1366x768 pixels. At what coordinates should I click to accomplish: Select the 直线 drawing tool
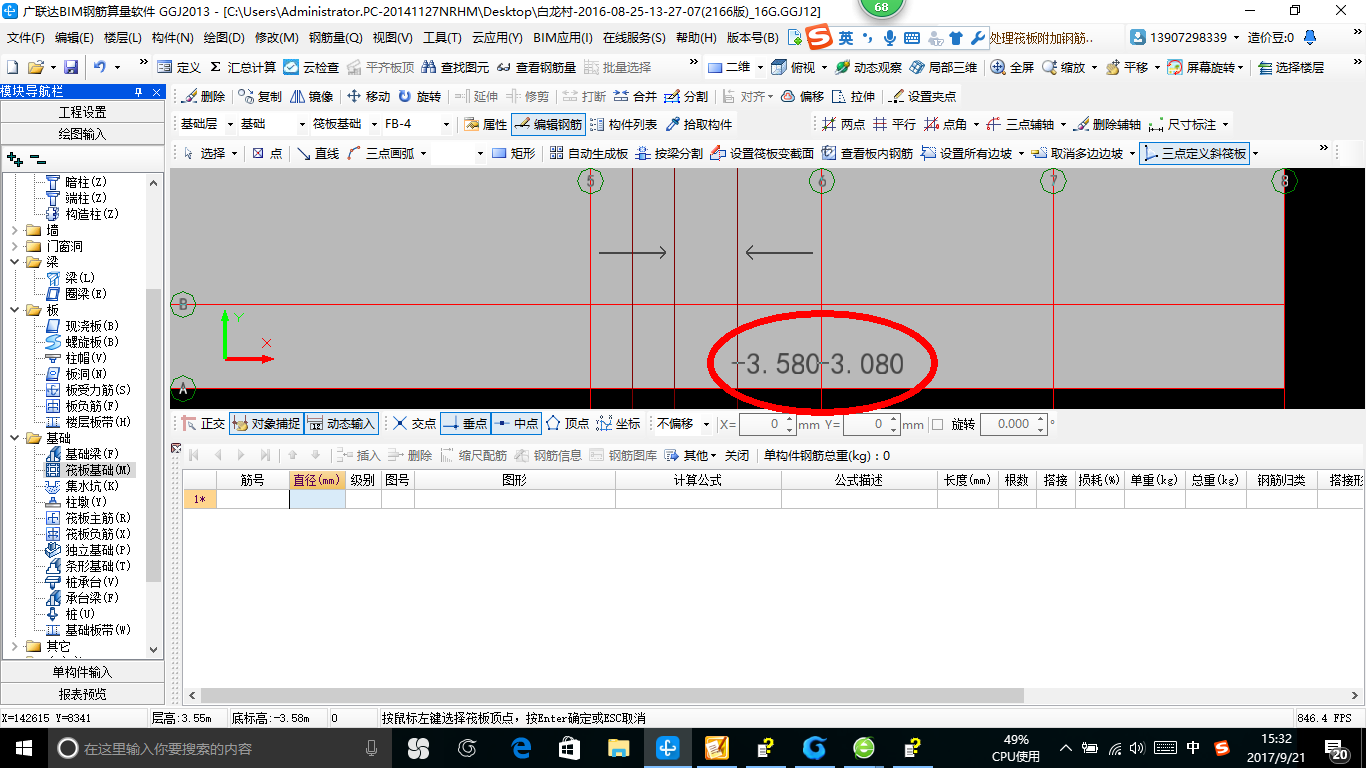coord(318,153)
